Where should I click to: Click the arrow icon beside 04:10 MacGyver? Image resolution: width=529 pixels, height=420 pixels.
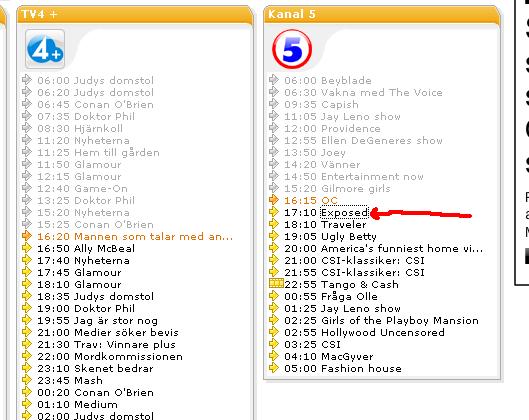tap(274, 356)
